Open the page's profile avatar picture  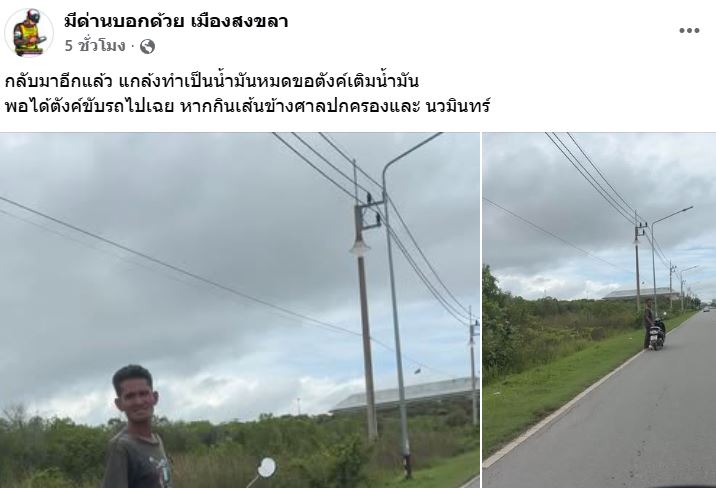click(29, 32)
